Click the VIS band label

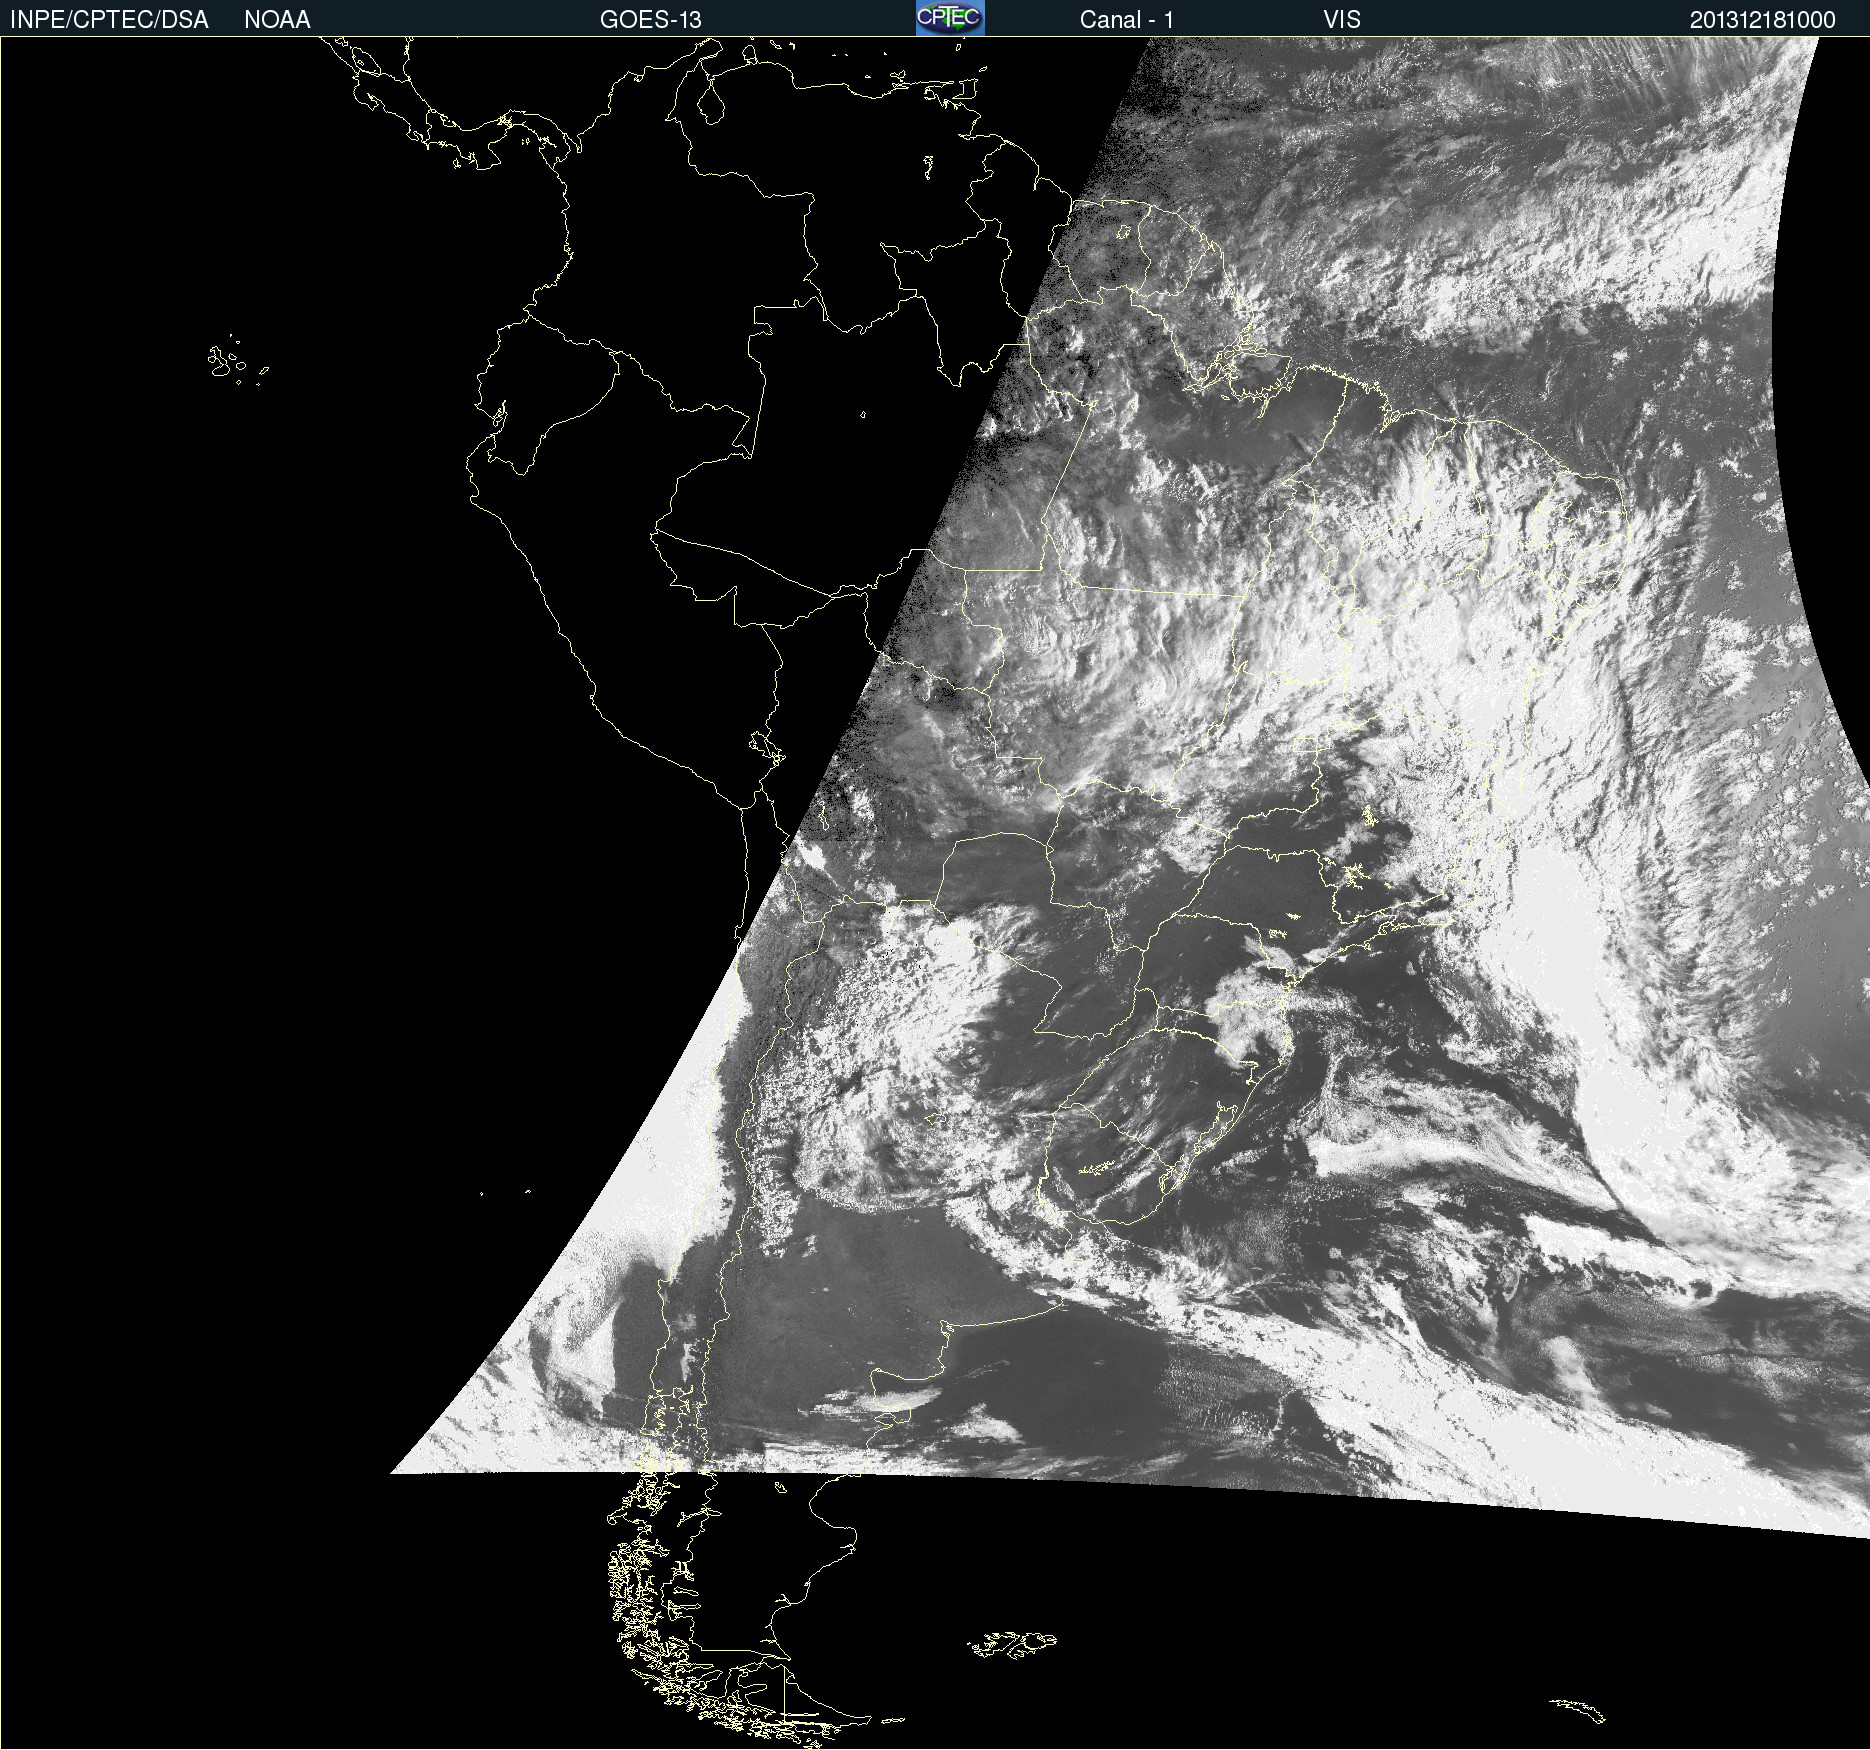(x=1342, y=20)
